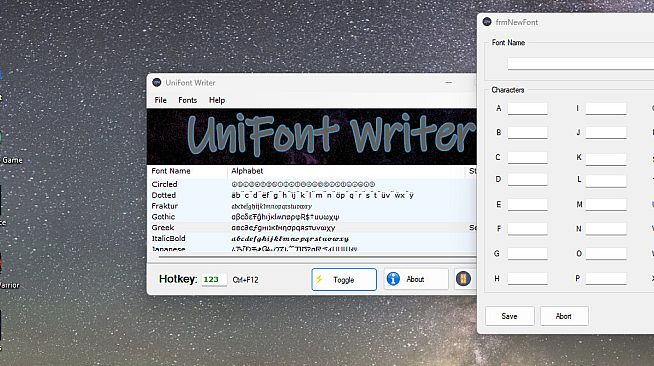Click the Toggle button with lightning icon
Image resolution: width=654 pixels, height=366 pixels.
[x=344, y=279]
